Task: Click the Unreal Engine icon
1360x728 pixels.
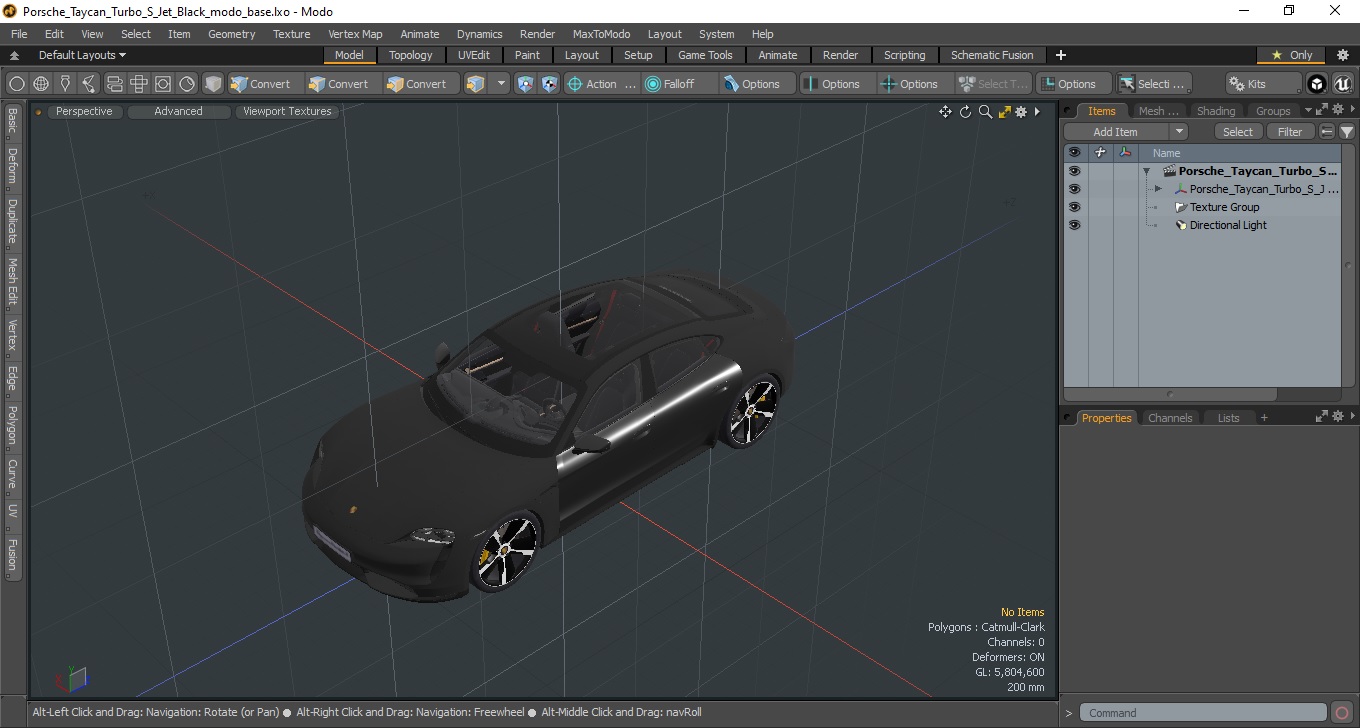Action: (x=1342, y=84)
